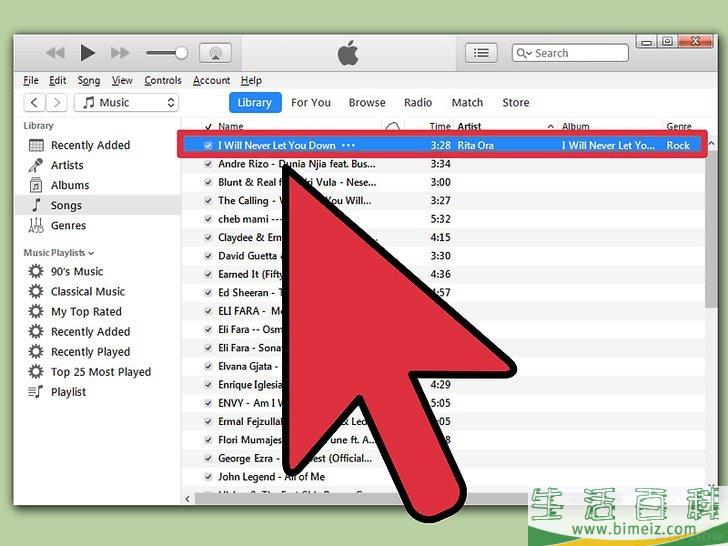Screen dimensions: 728x546
Task: Click the Fast-forward next track button
Action: click(120, 53)
